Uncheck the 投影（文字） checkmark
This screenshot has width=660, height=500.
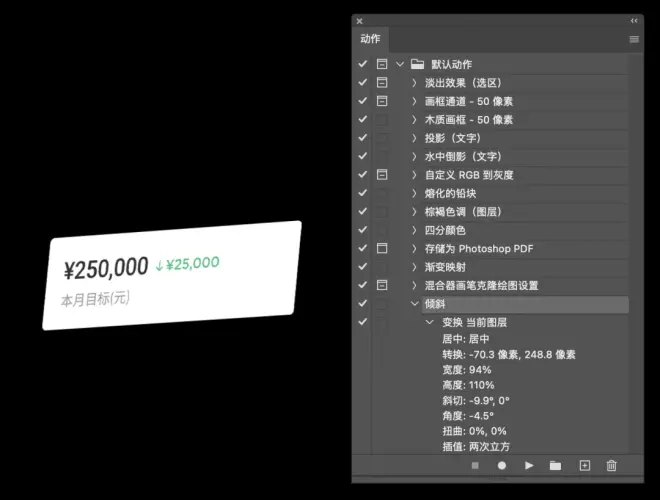tap(362, 138)
